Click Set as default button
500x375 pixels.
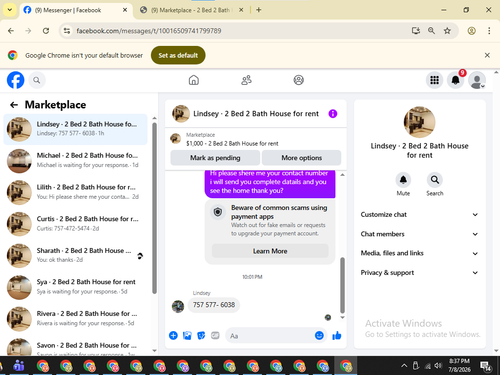(x=178, y=55)
